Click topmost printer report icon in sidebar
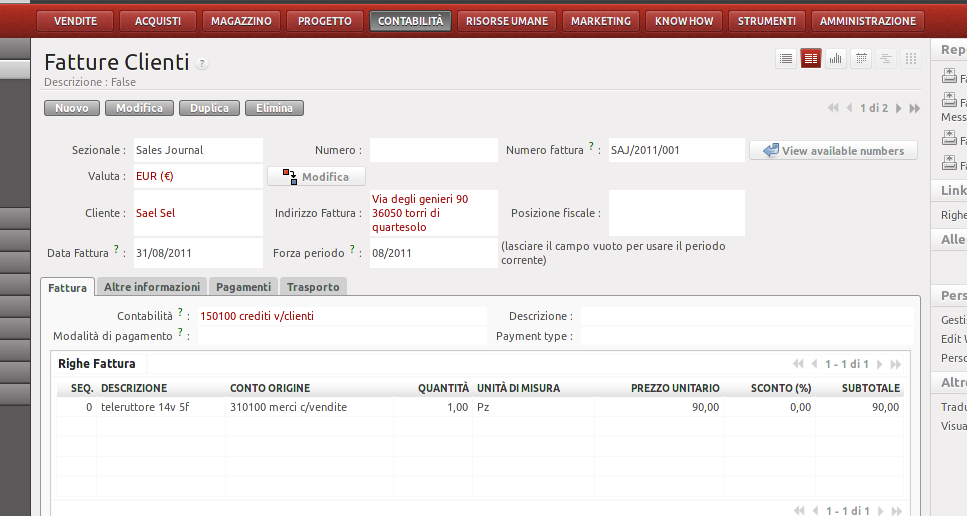The height and width of the screenshot is (516, 967). 949,76
